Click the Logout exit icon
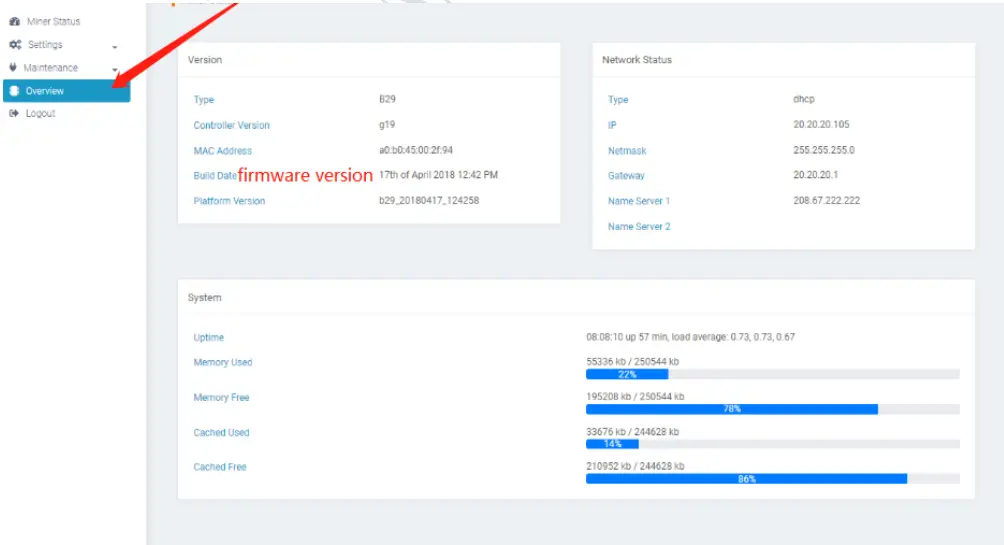Screen dimensions: 1004x545 click(x=14, y=113)
